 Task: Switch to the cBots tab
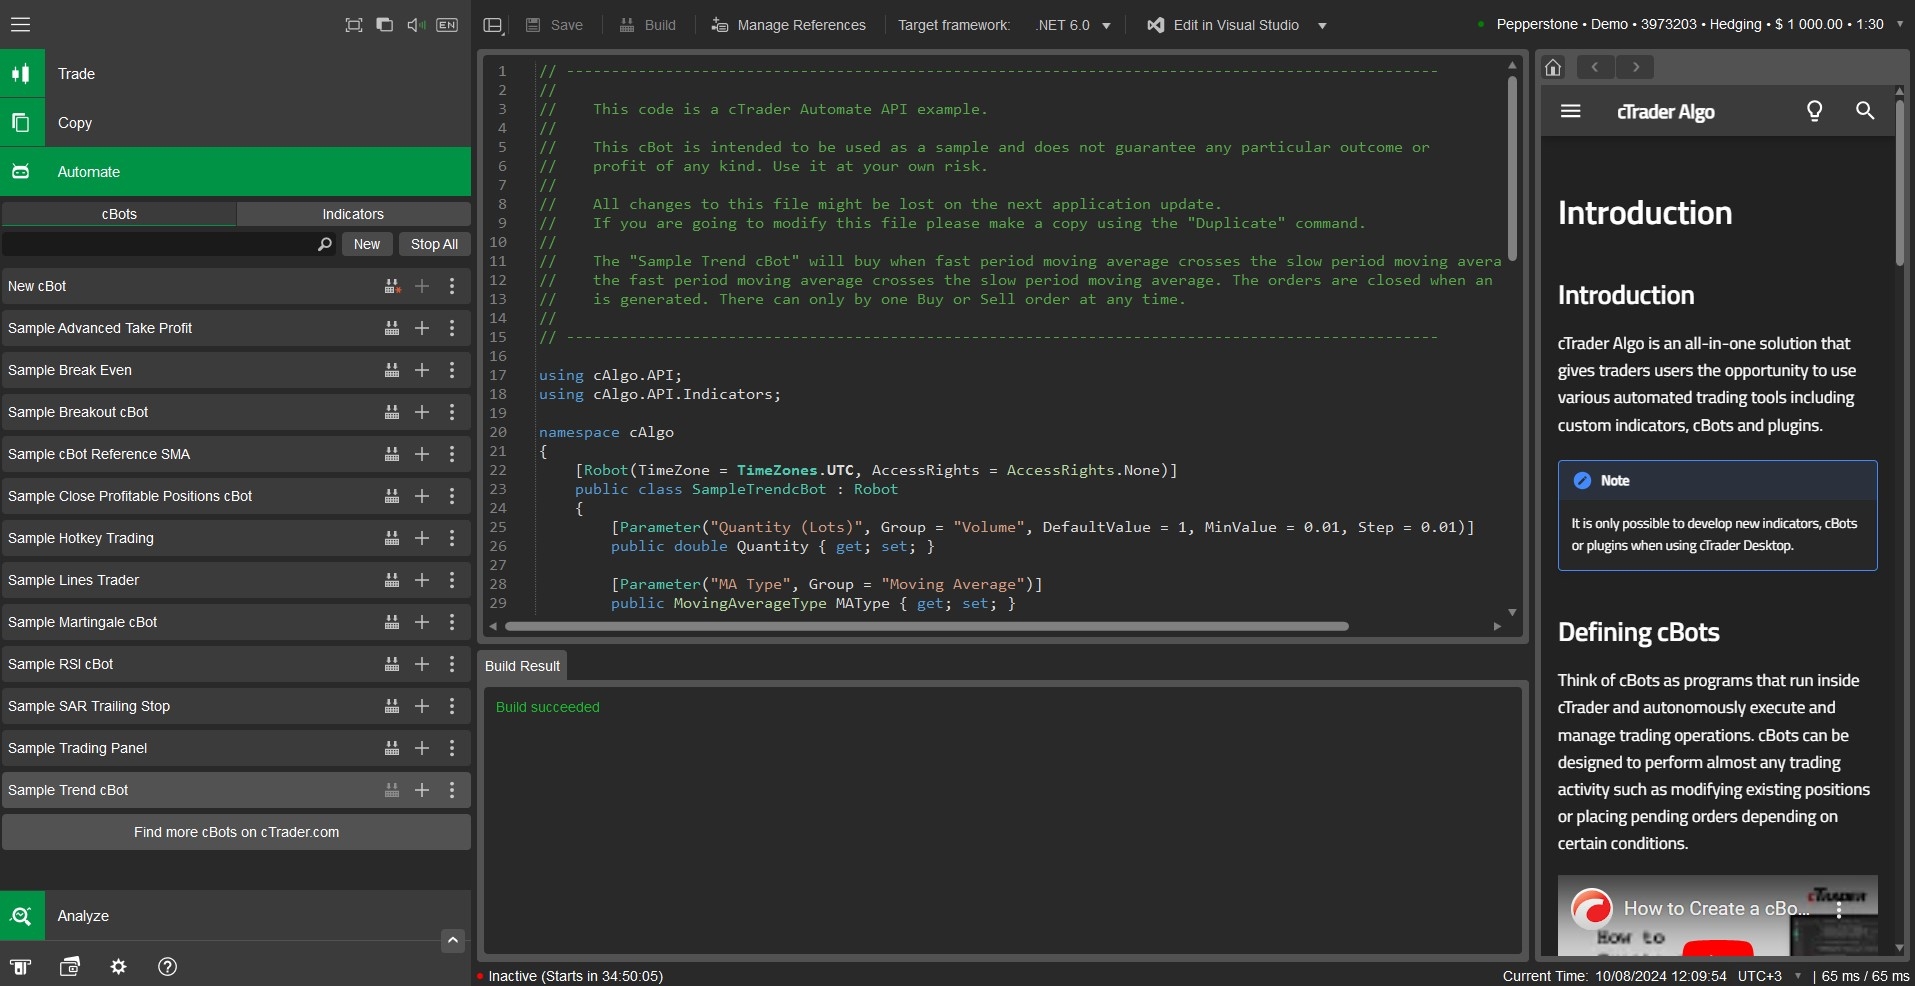[x=119, y=214]
